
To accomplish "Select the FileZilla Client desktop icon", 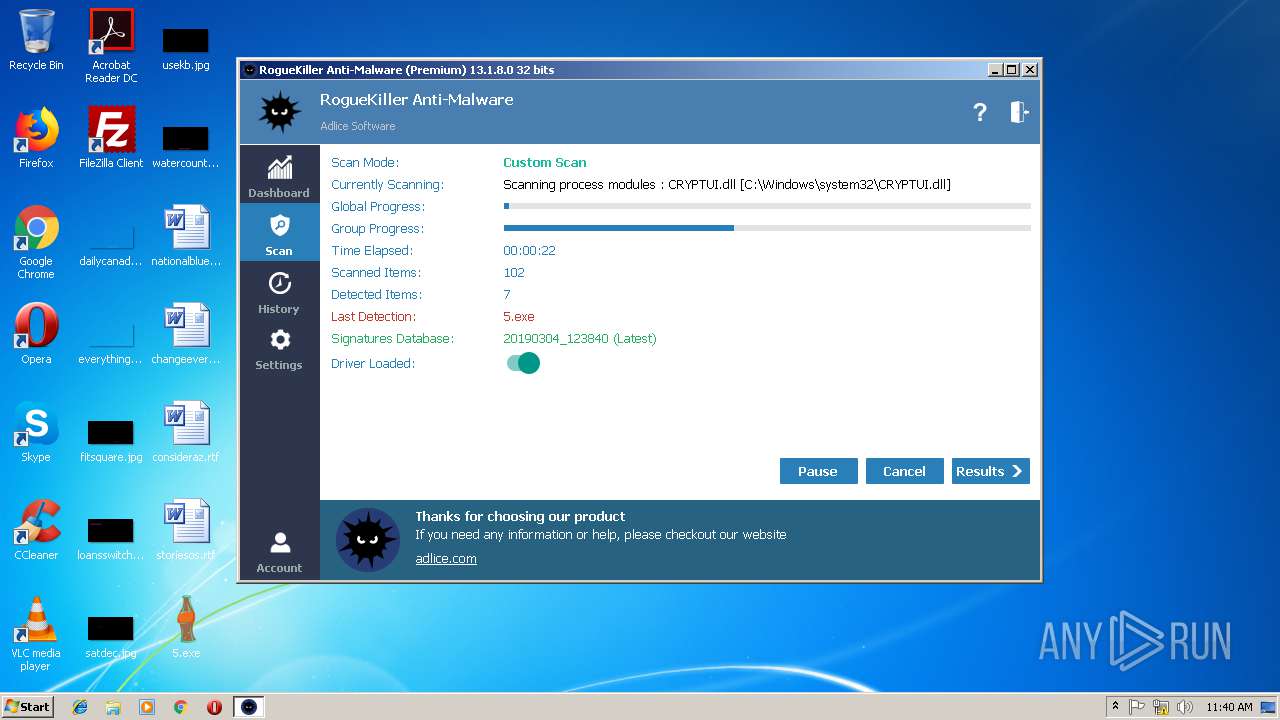I will tap(111, 138).
